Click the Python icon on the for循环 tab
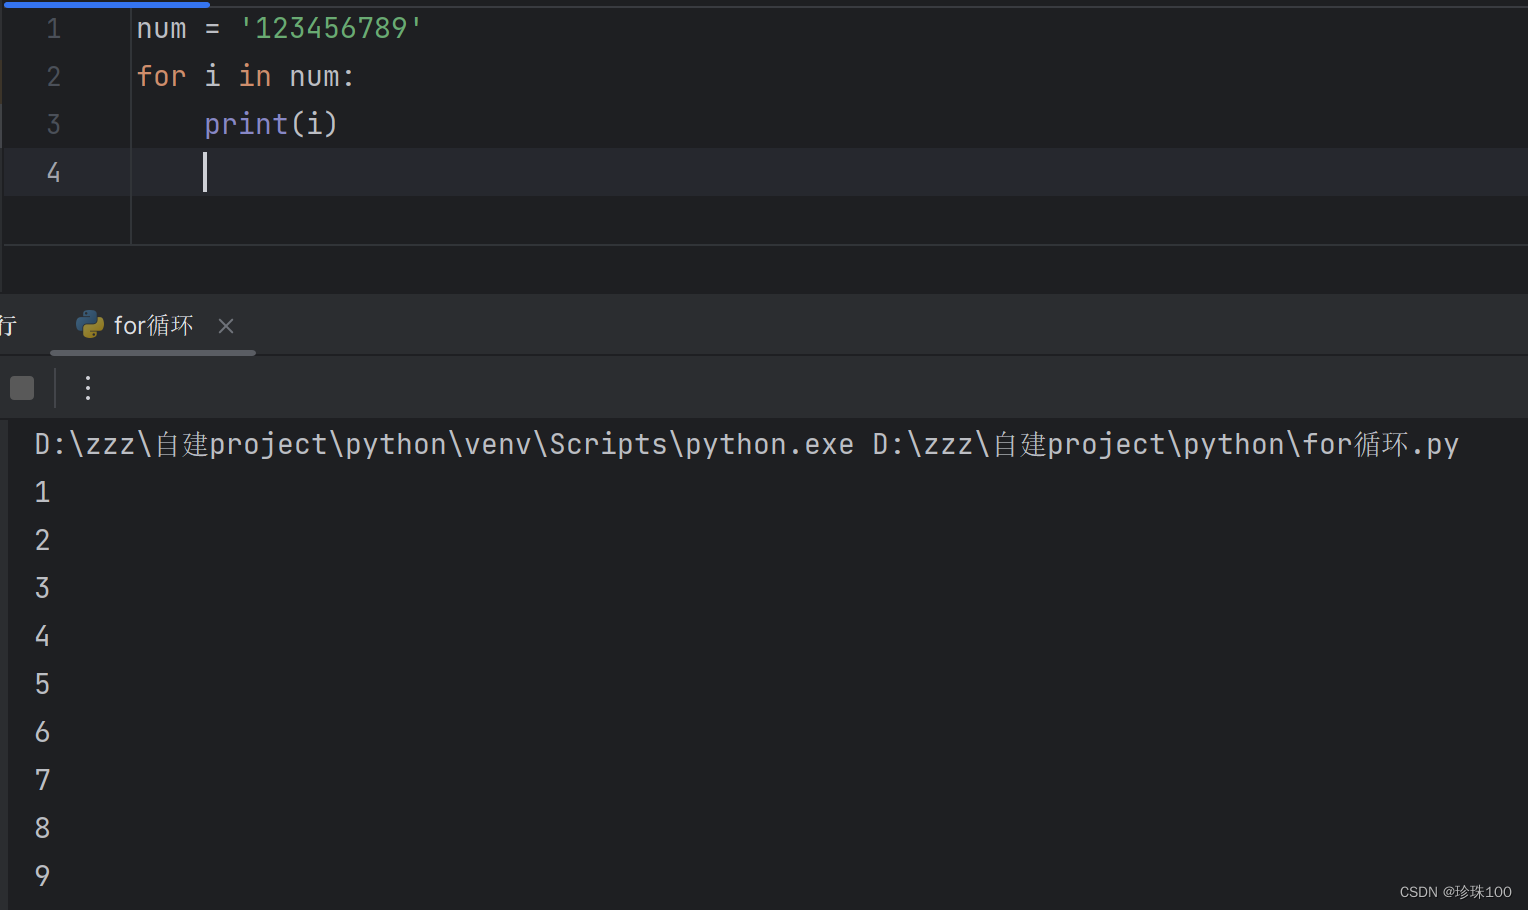This screenshot has width=1528, height=910. point(90,324)
